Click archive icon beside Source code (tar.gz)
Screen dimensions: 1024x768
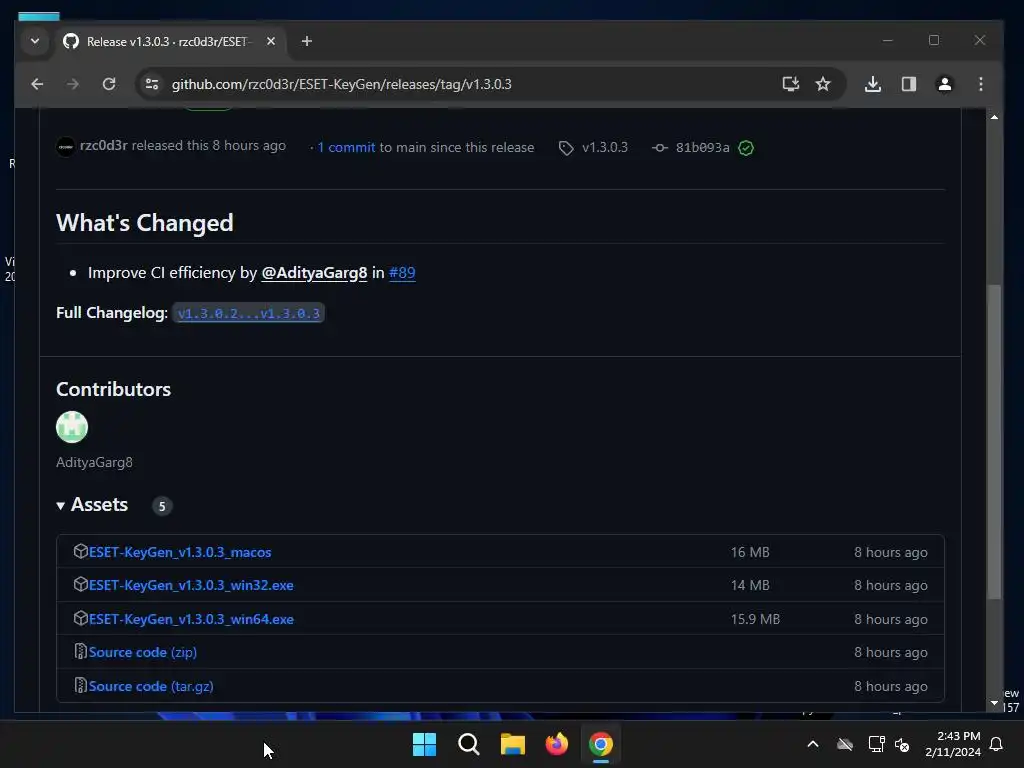[x=80, y=686]
